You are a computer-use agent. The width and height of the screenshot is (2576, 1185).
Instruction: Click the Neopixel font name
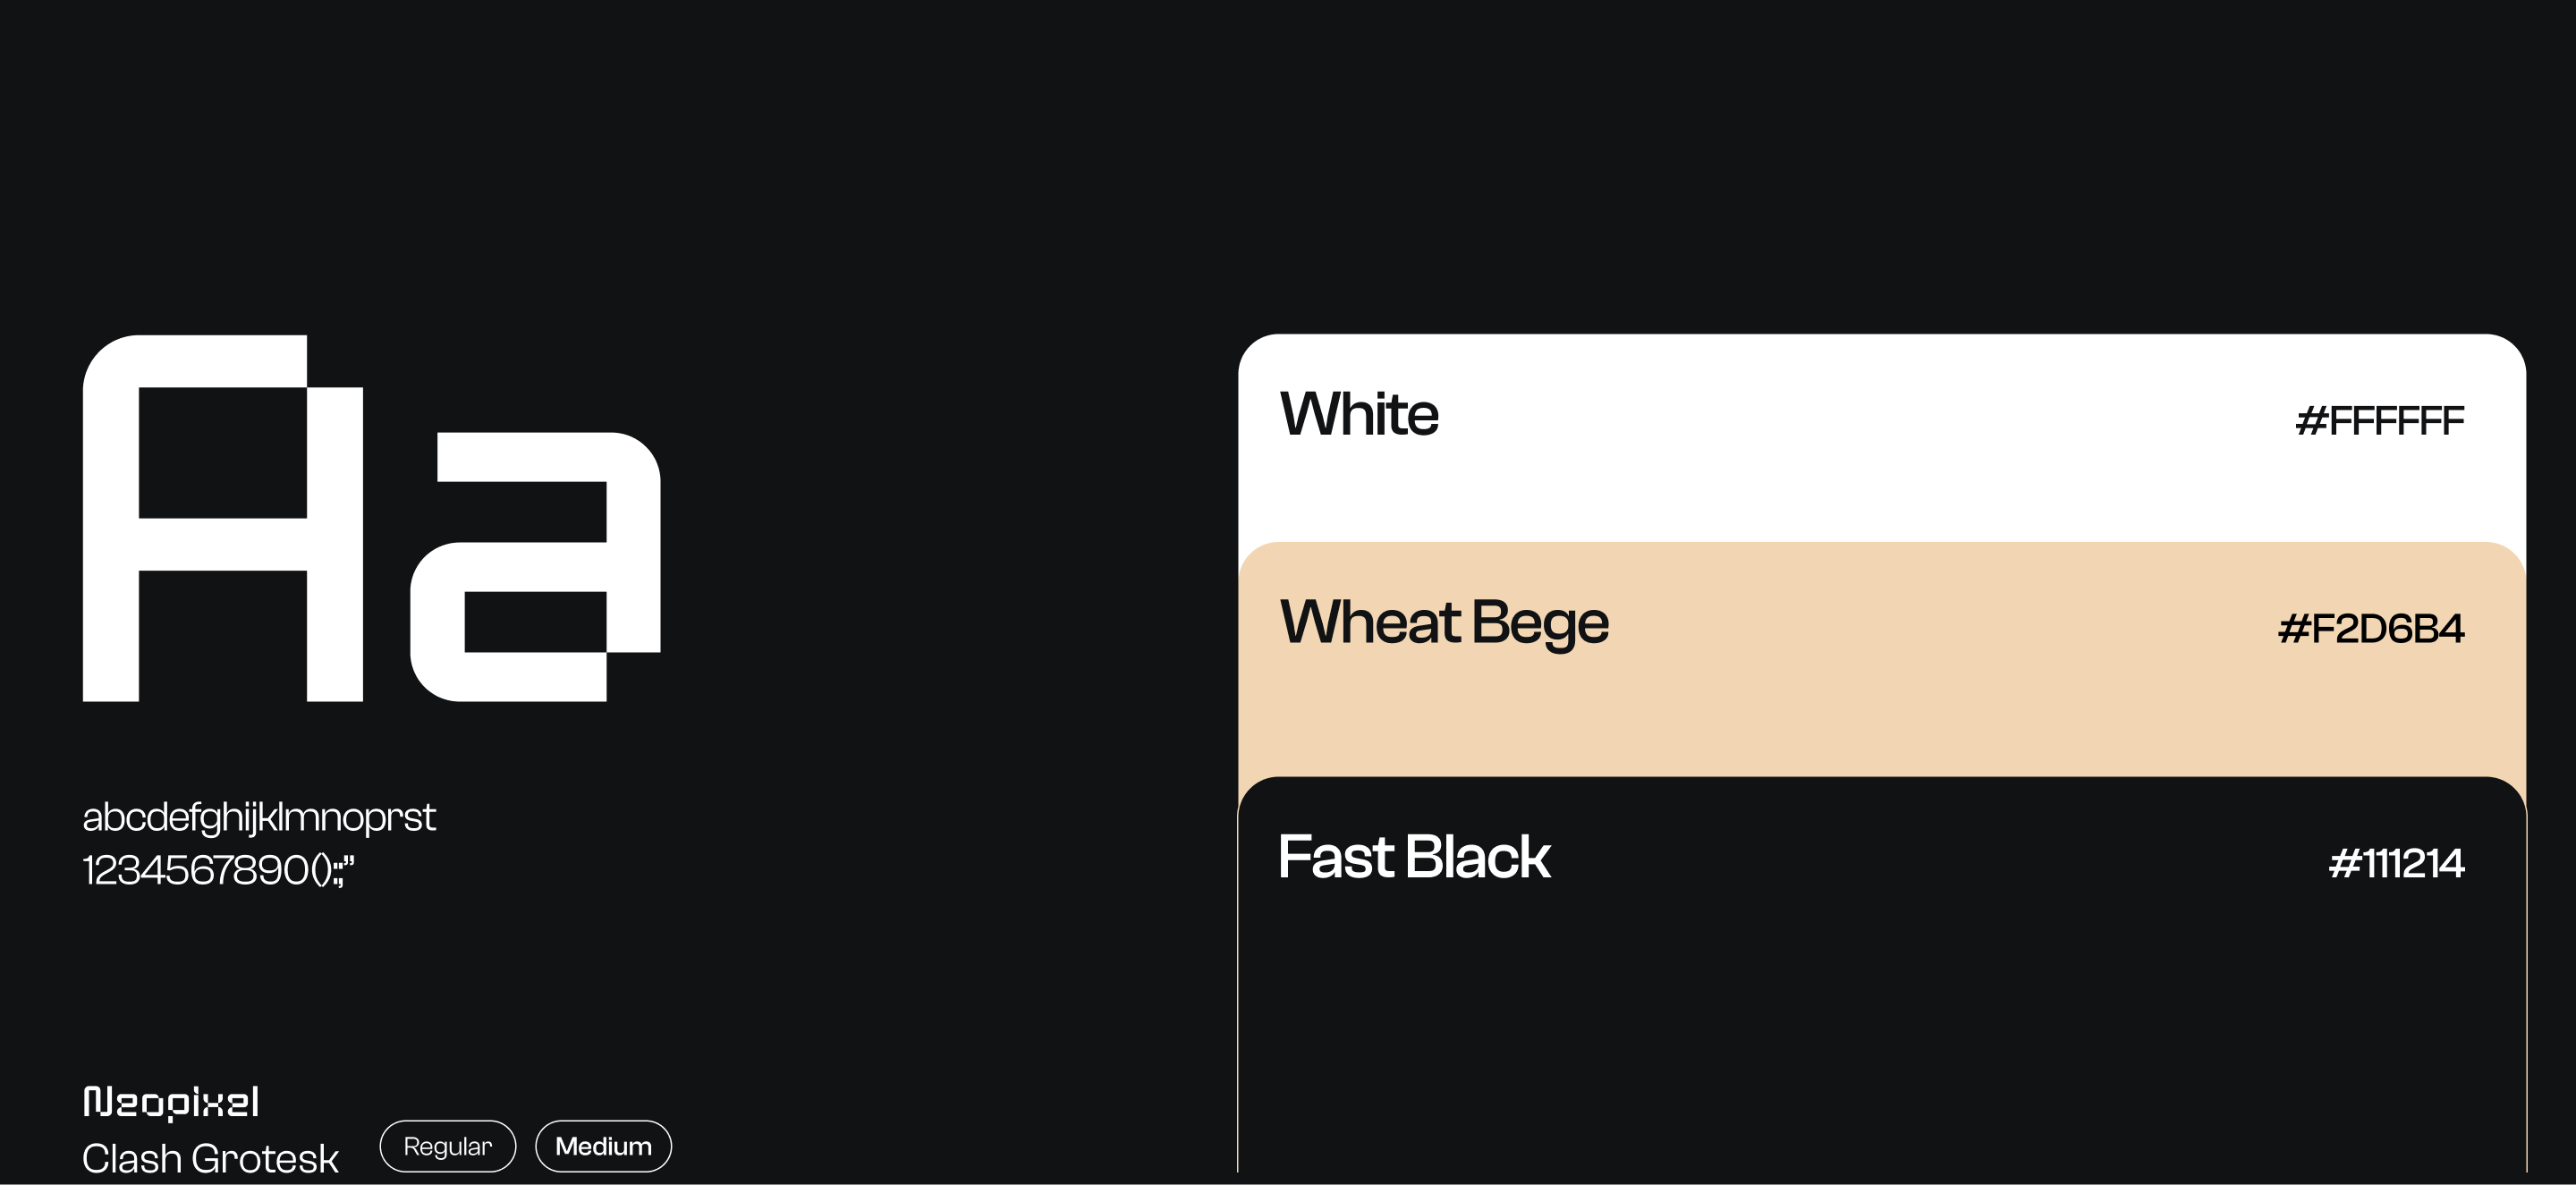171,1101
